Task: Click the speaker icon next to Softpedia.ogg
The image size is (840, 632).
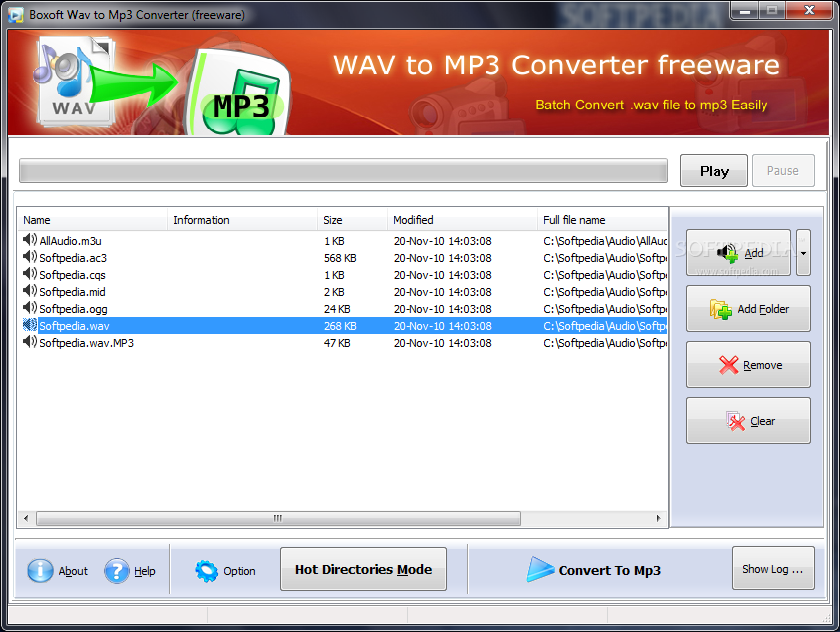Action: click(x=29, y=309)
